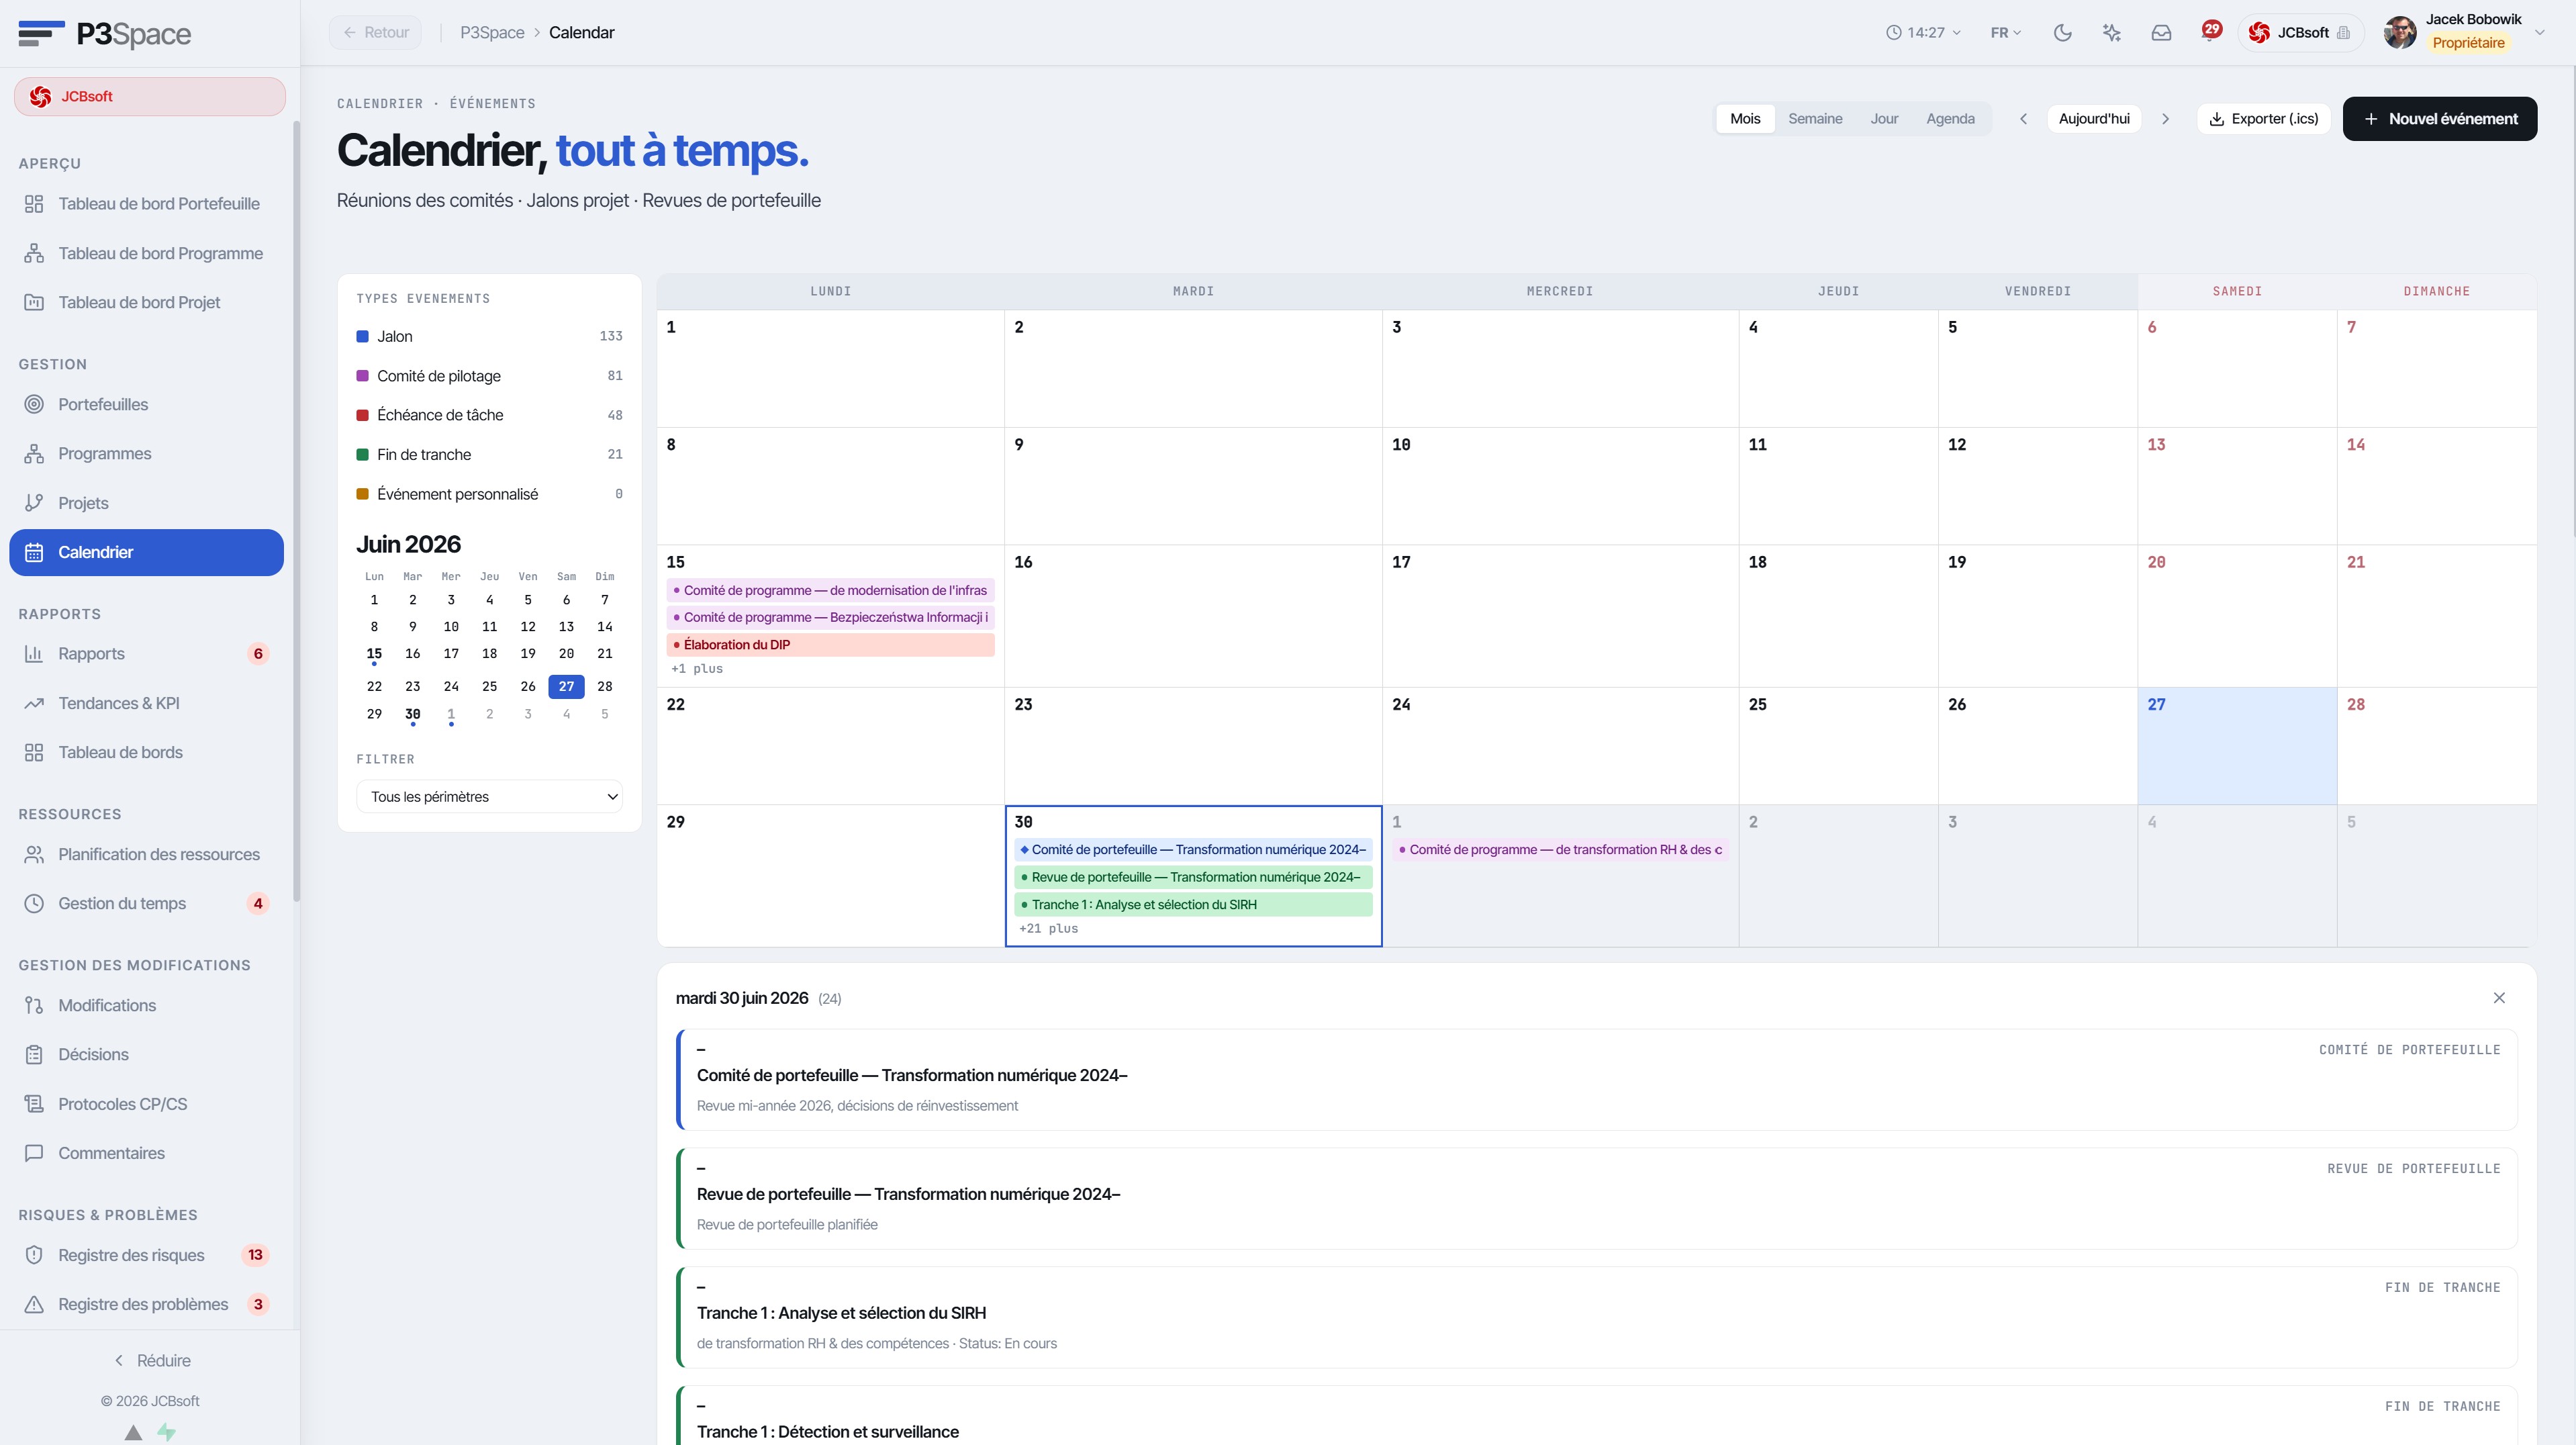Open Portefeuilles target icon
Screen dimensions: 2576x1445
[34, 404]
